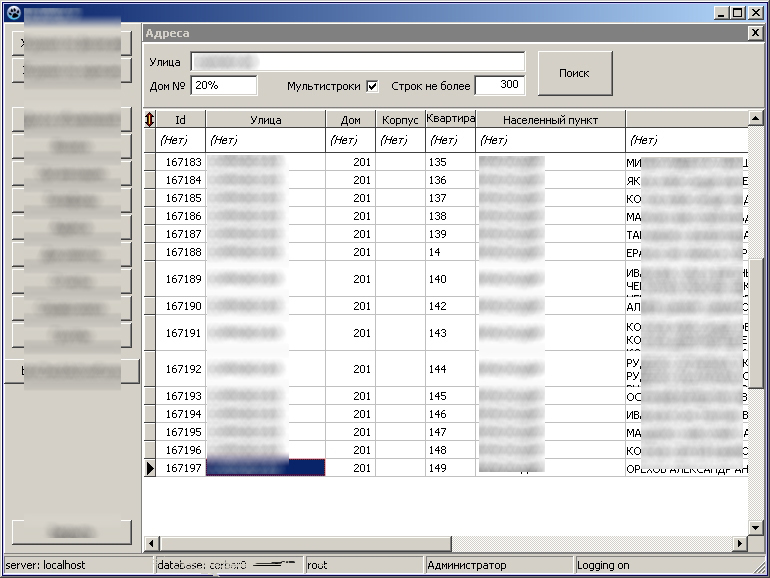
Task: Click the horizontal scrollbar left arrow
Action: [151, 544]
